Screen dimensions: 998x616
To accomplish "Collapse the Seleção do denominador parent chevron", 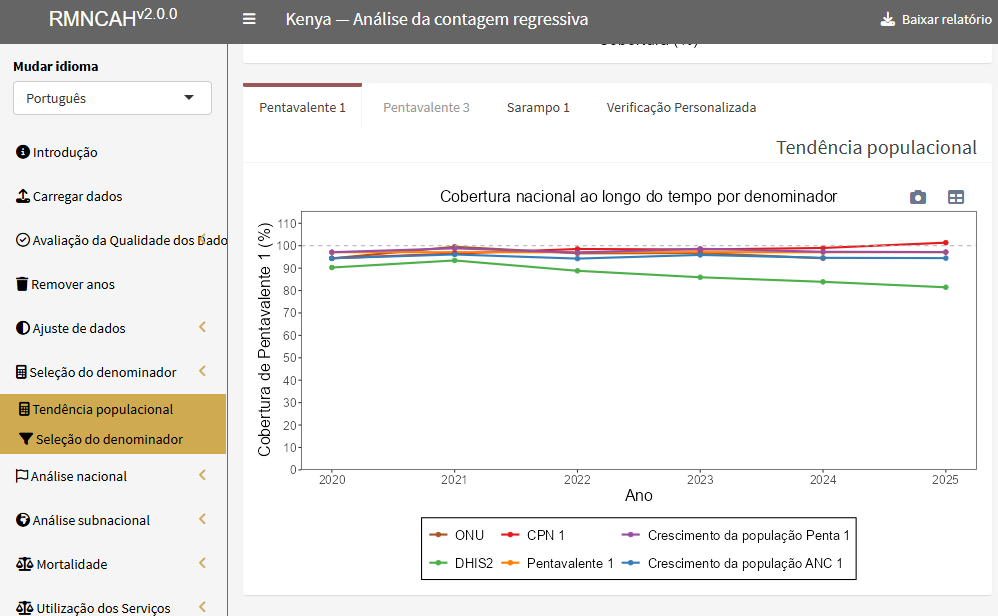I will click(202, 371).
